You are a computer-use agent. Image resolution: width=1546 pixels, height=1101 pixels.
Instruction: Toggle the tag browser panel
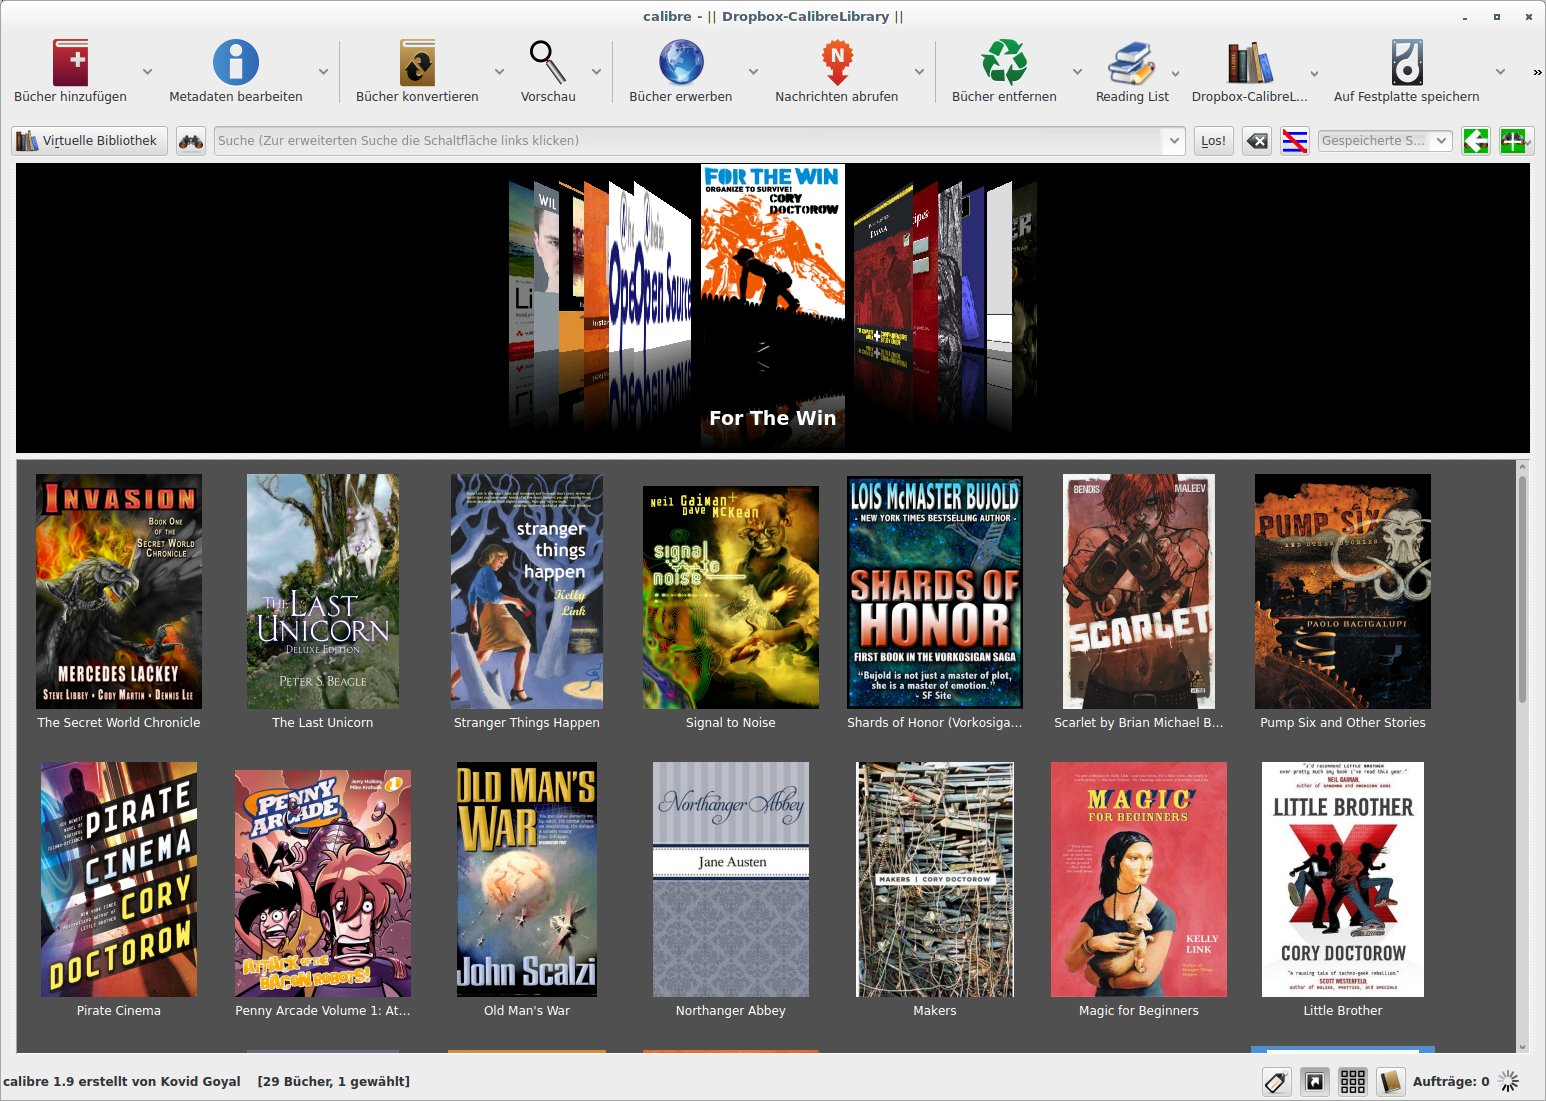tap(1276, 1081)
